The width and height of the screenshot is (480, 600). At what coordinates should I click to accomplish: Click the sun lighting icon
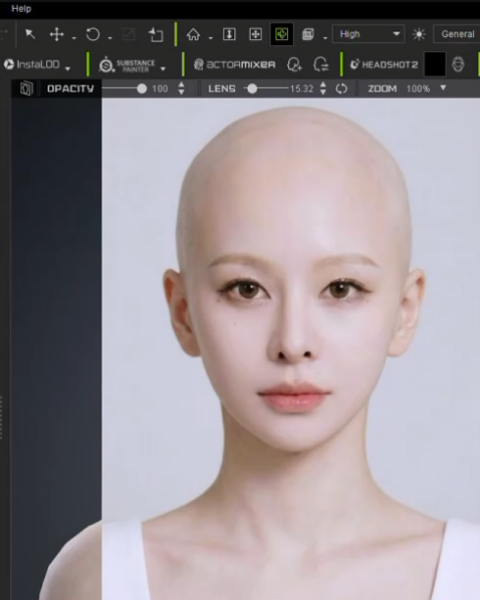[x=419, y=34]
